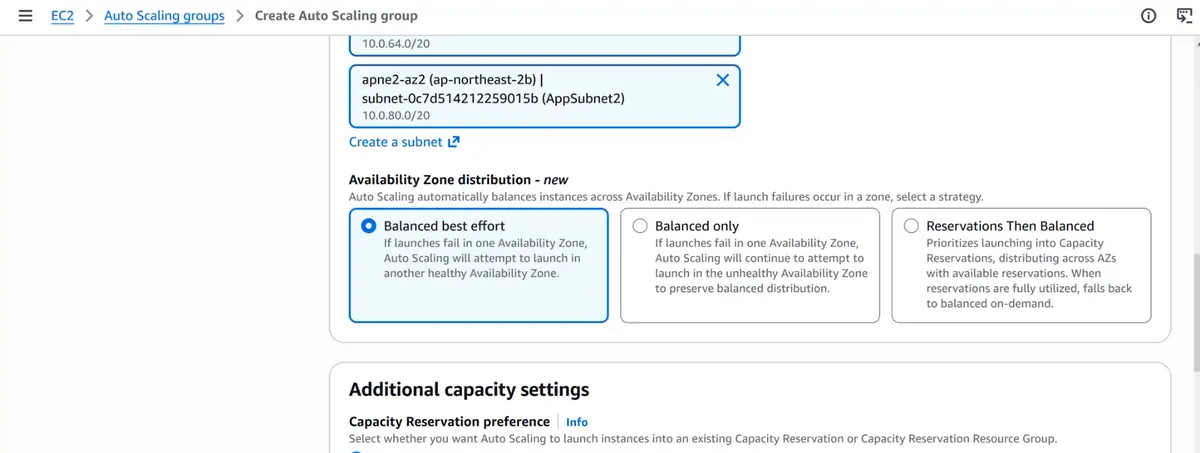Viewport: 1200px width, 453px height.
Task: Click the Create Auto Scaling group breadcrumb text
Action: pos(336,16)
